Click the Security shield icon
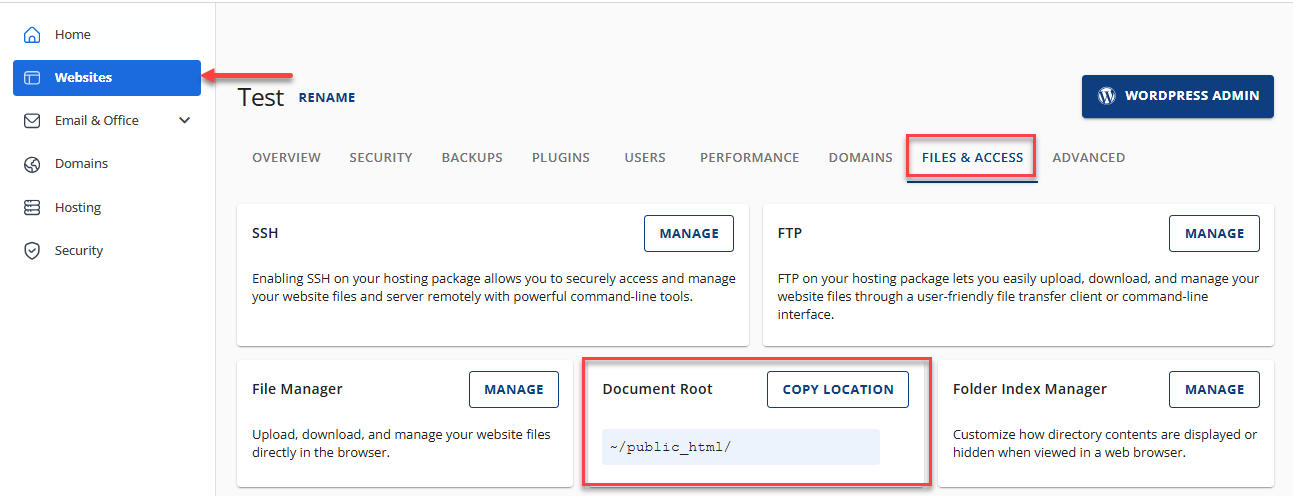Viewport: 1293px width, 496px height. 32,251
